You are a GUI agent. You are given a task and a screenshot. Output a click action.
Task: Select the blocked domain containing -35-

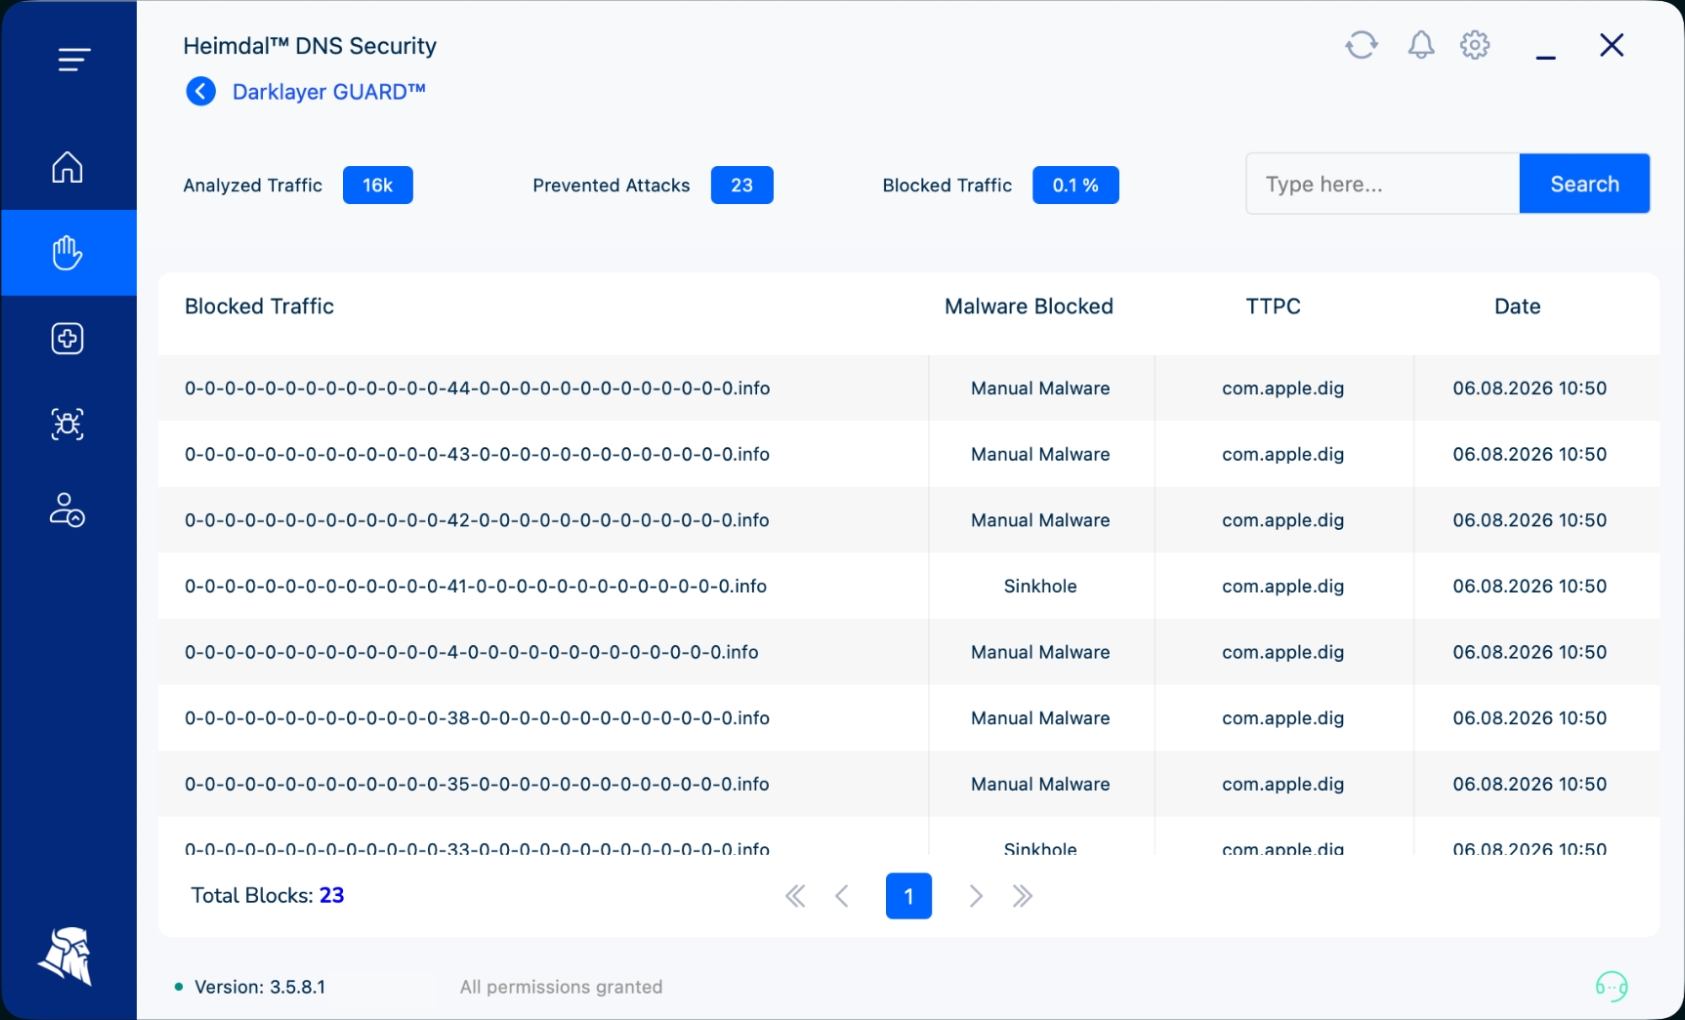coord(477,784)
